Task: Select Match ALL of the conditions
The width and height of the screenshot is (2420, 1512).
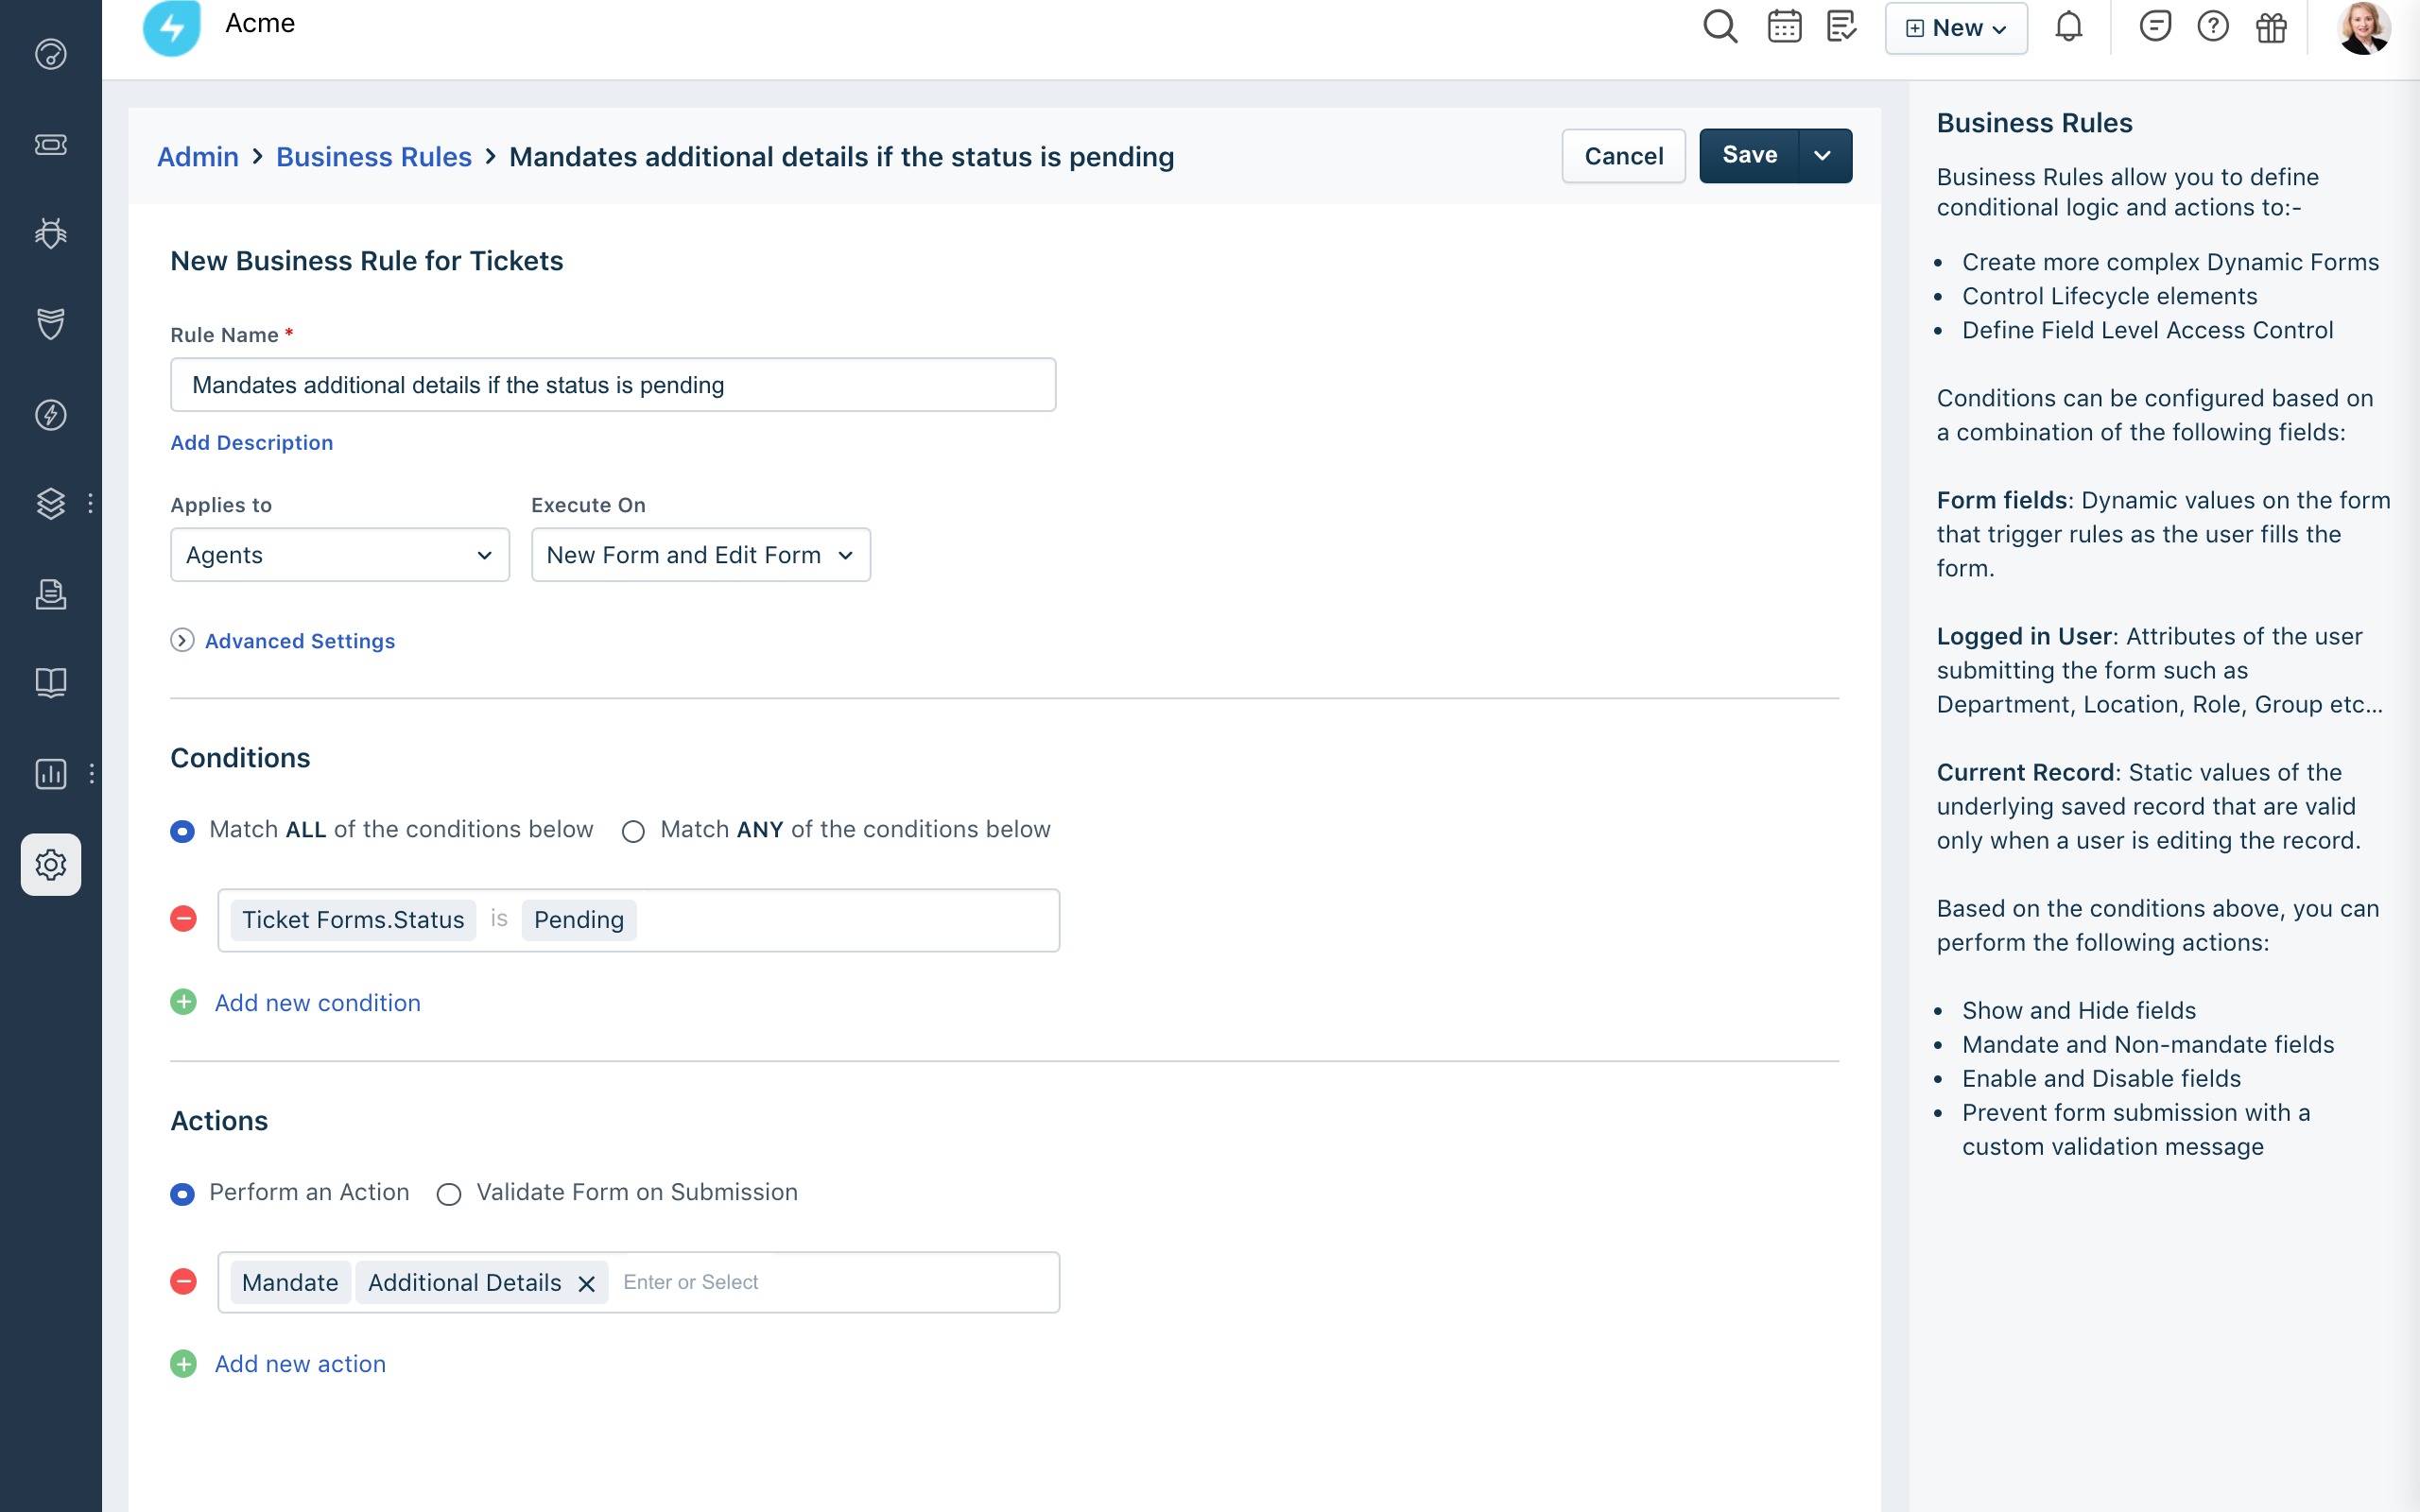Action: [182, 831]
